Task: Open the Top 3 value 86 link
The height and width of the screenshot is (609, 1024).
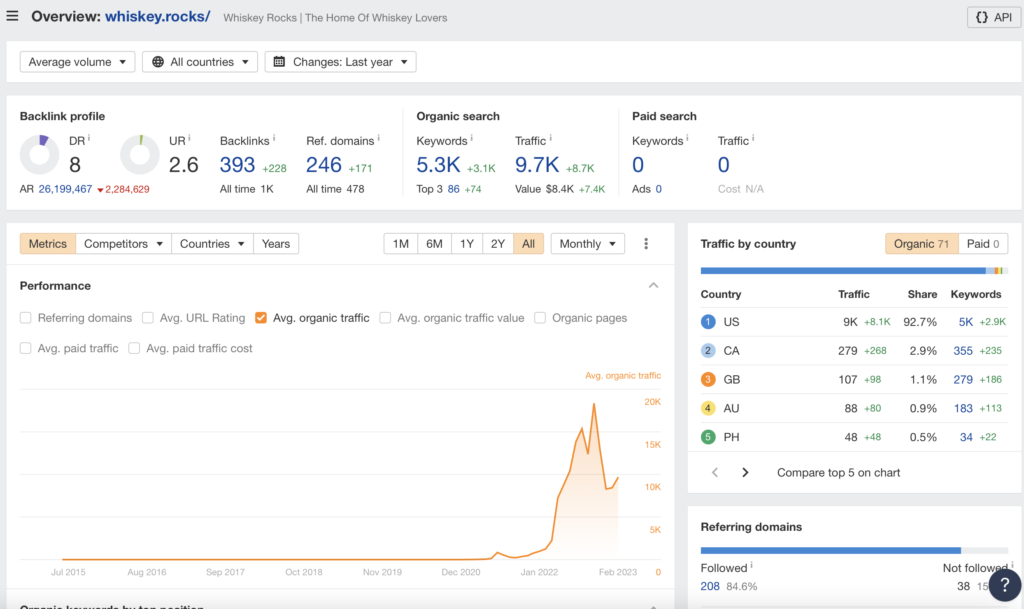Action: (453, 189)
